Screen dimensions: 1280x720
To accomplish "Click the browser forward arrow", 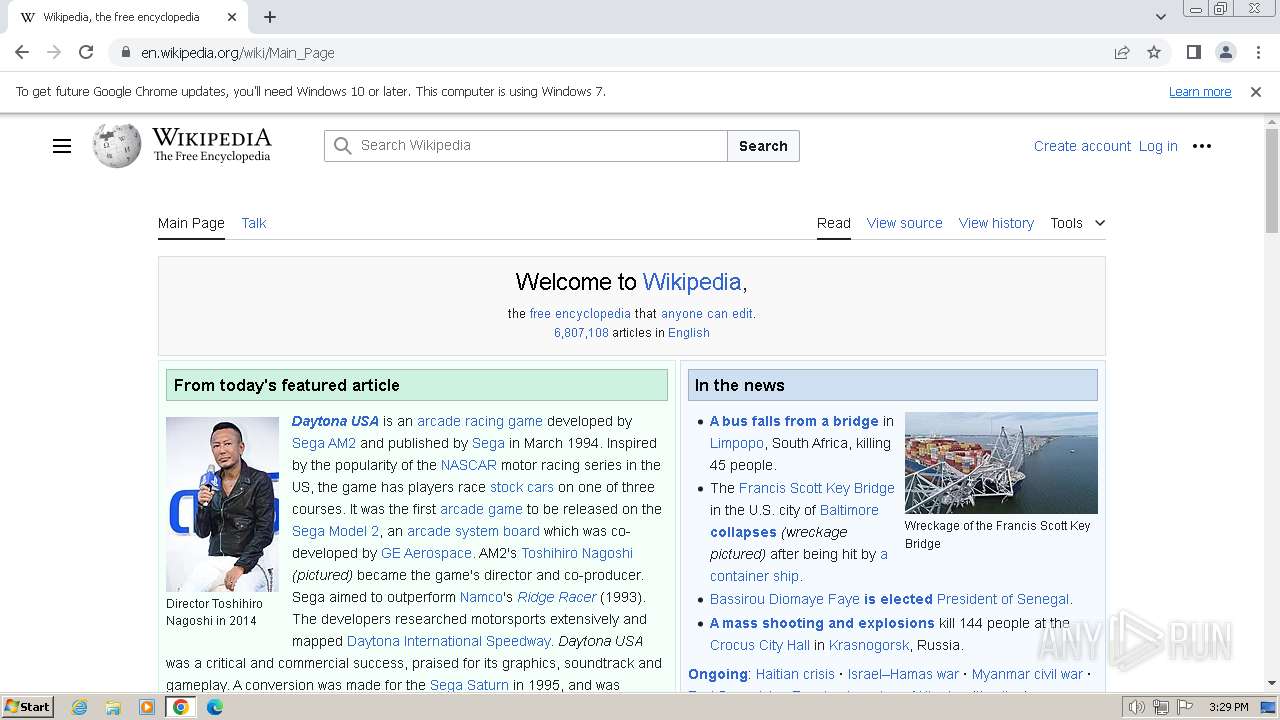I will click(54, 52).
